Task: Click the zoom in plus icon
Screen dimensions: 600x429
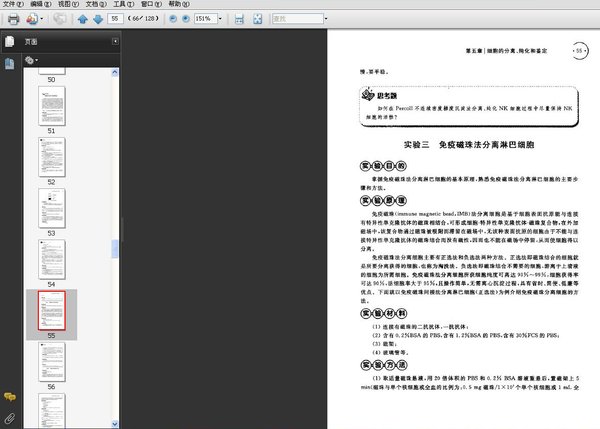Action: [x=185, y=19]
